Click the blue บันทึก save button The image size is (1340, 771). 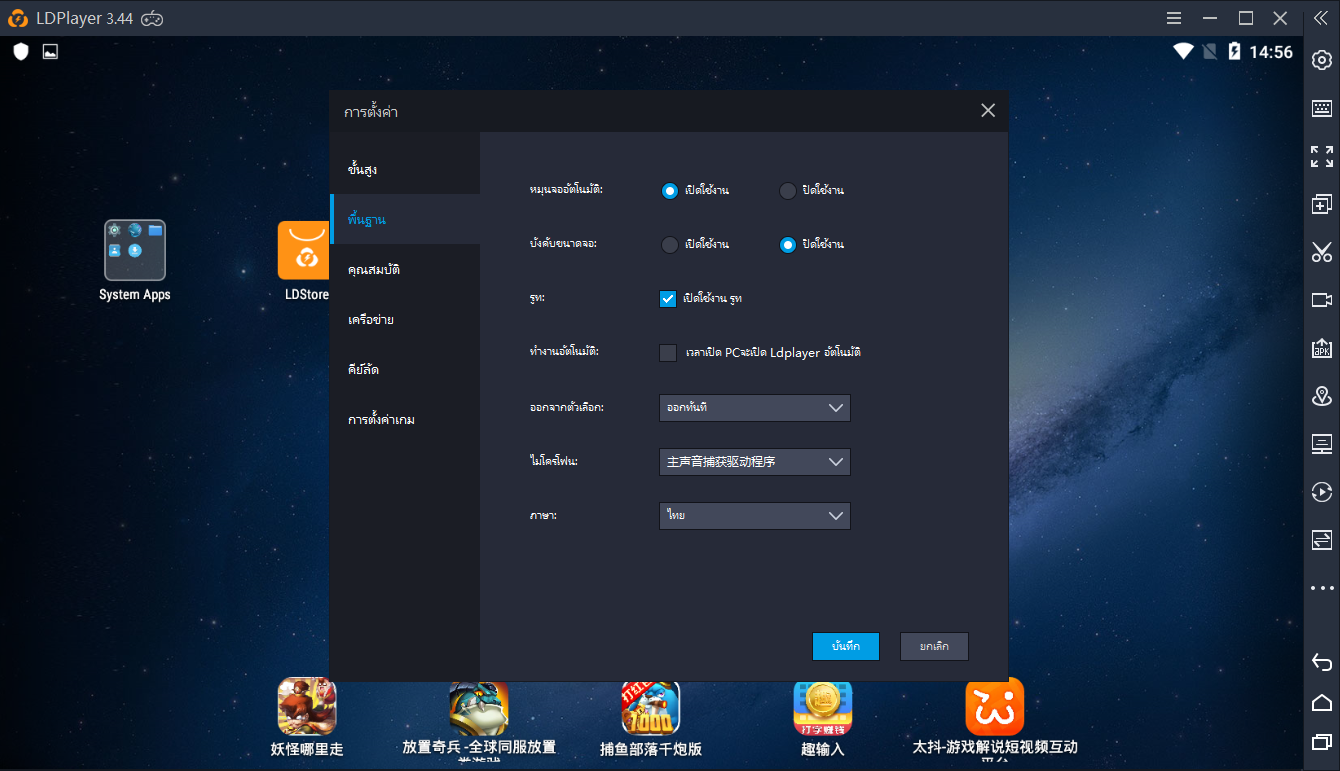845,646
